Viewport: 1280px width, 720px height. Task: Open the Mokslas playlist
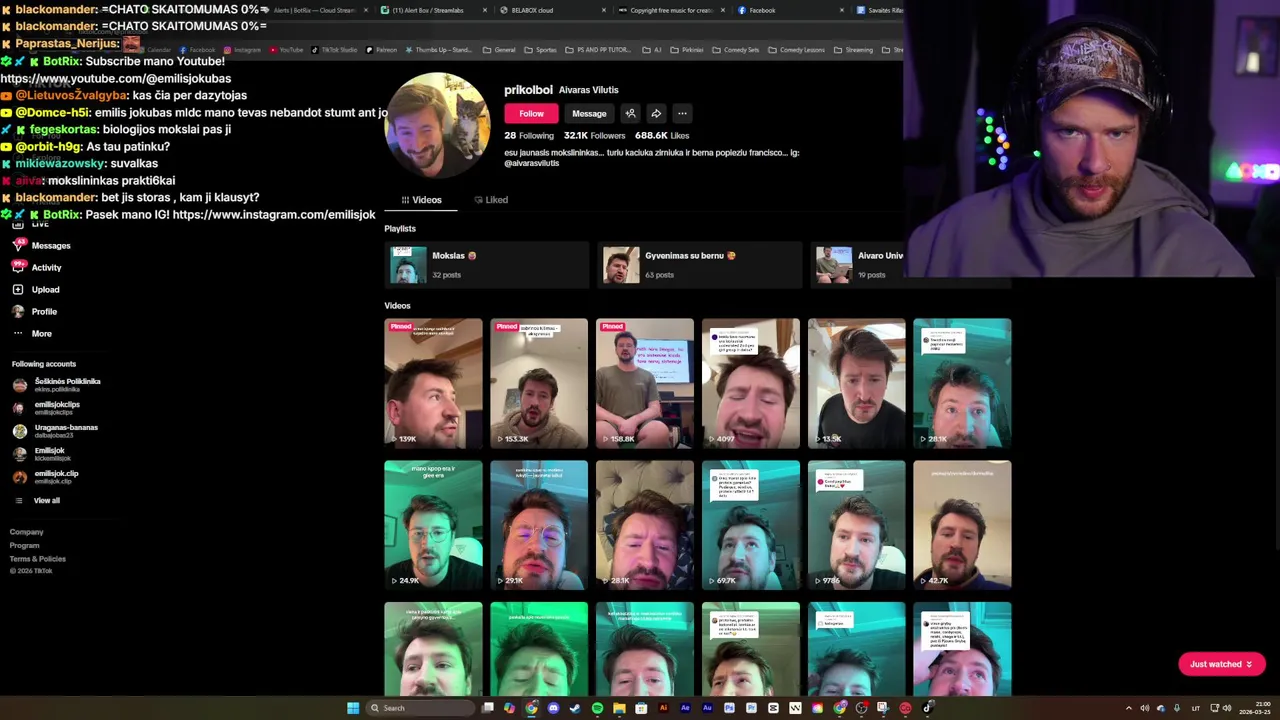486,265
